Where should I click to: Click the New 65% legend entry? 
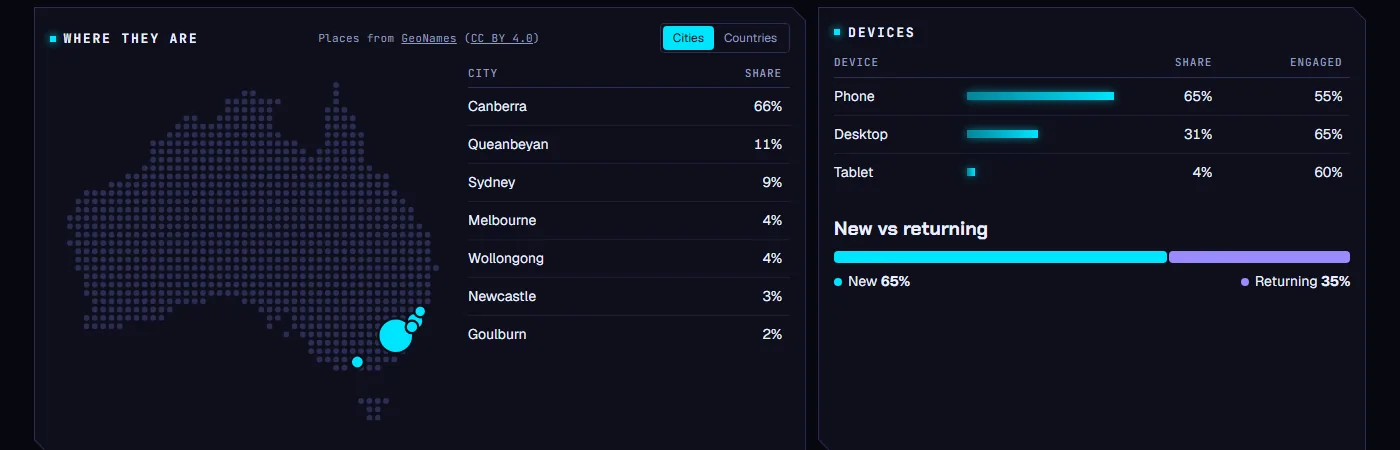pyautogui.click(x=872, y=282)
